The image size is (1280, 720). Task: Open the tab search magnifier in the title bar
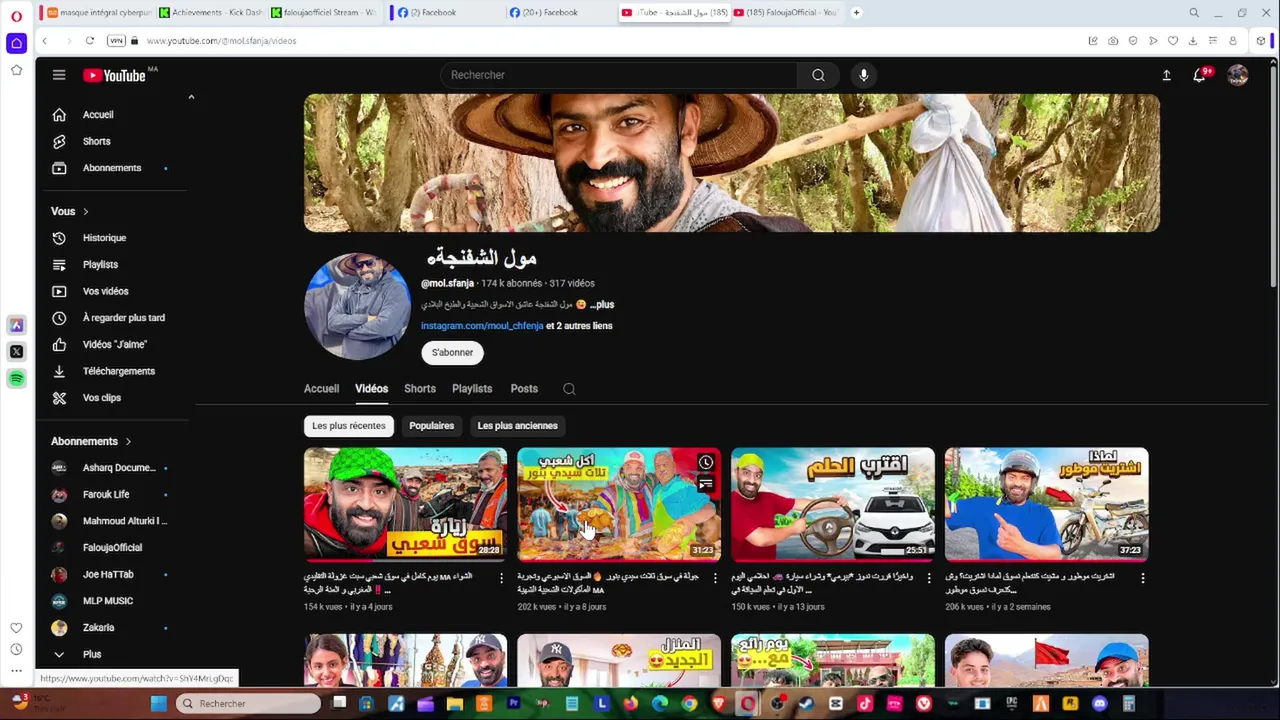pos(1194,13)
